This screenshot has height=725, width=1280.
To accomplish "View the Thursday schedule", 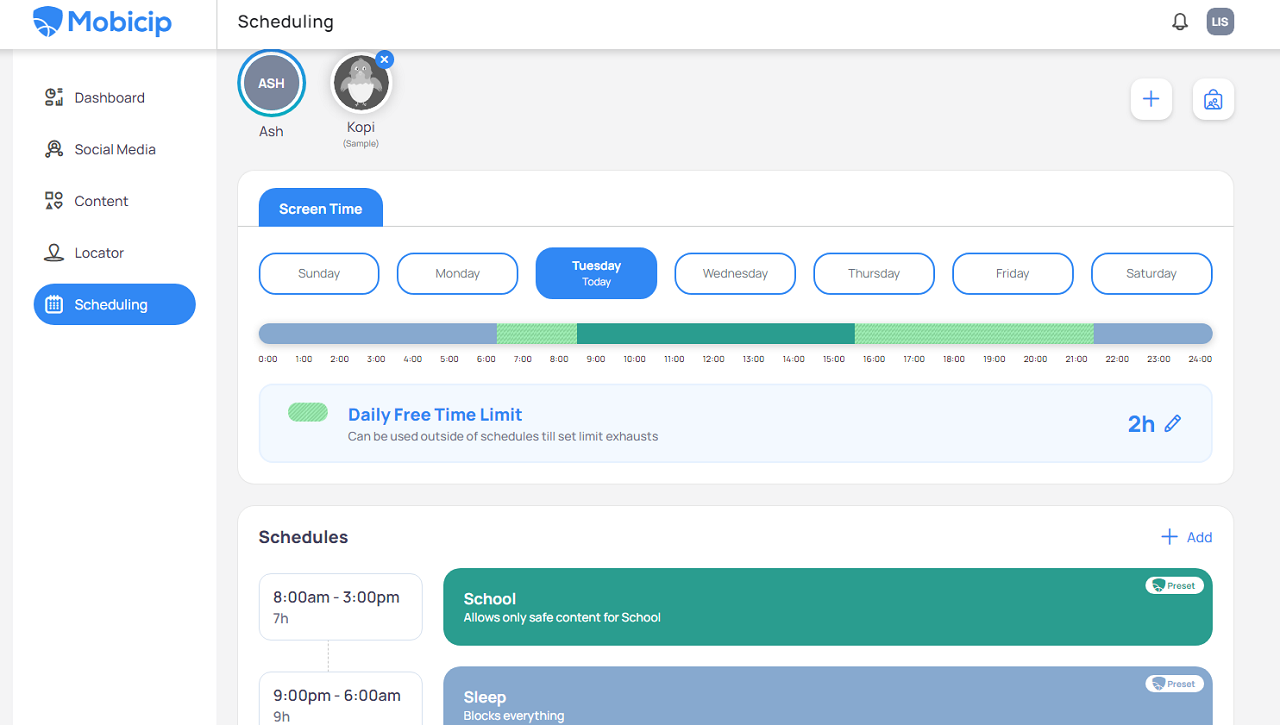I will pos(874,273).
